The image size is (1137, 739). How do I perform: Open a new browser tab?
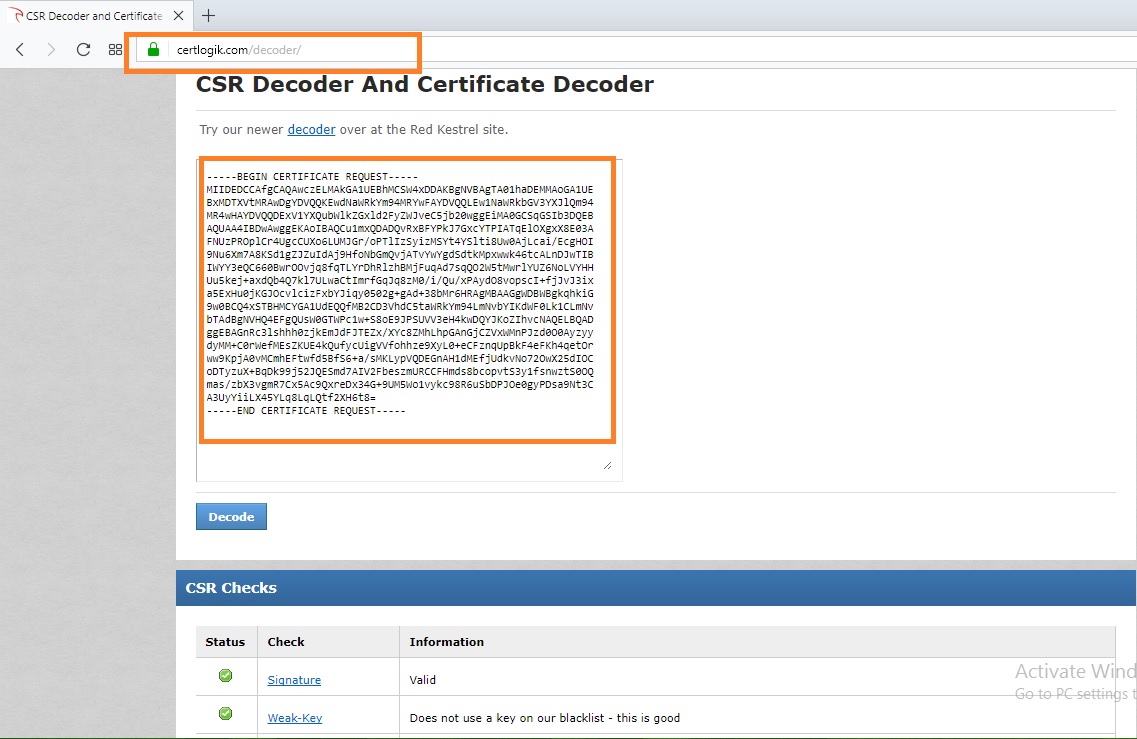click(207, 15)
